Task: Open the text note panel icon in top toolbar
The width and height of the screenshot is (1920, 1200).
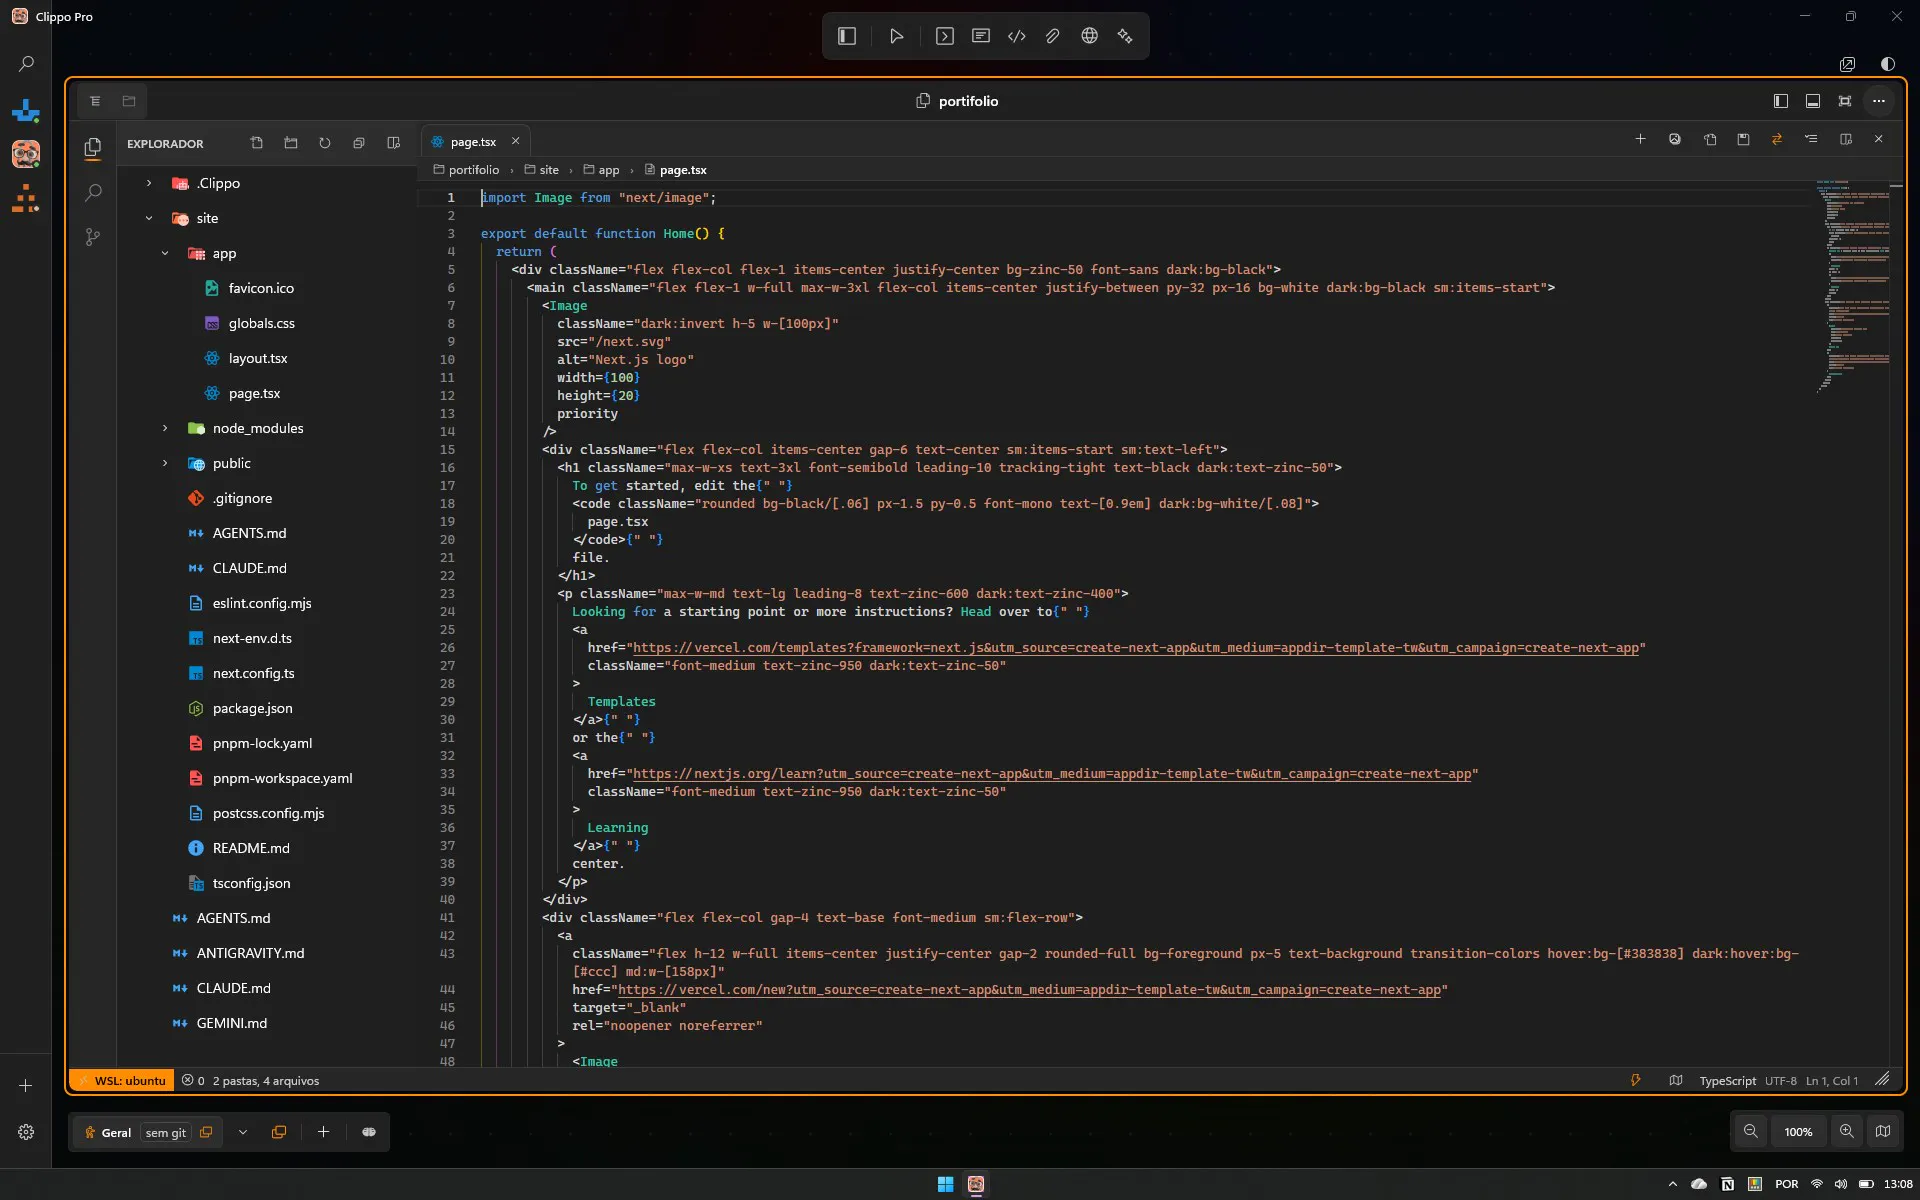Action: (x=981, y=36)
